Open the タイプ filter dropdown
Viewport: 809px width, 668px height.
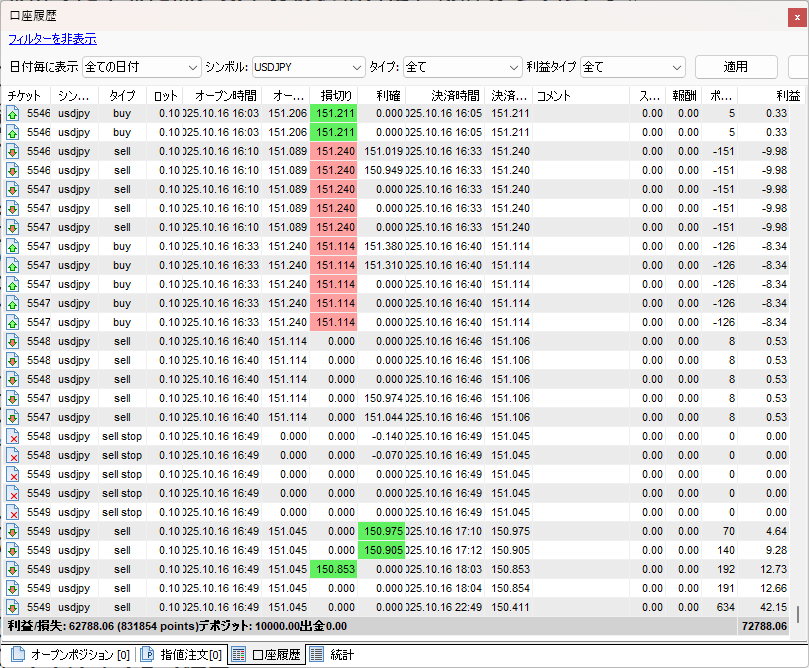pos(462,67)
